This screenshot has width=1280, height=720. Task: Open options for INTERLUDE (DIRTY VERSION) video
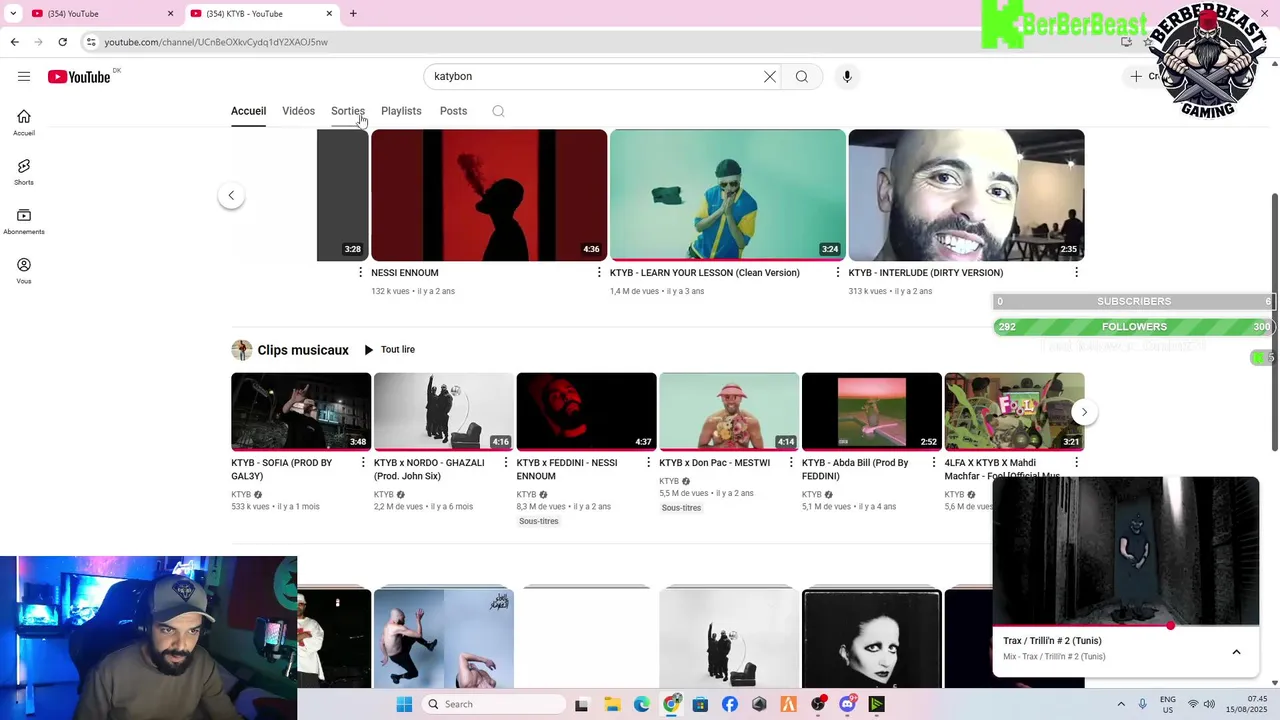point(1076,272)
